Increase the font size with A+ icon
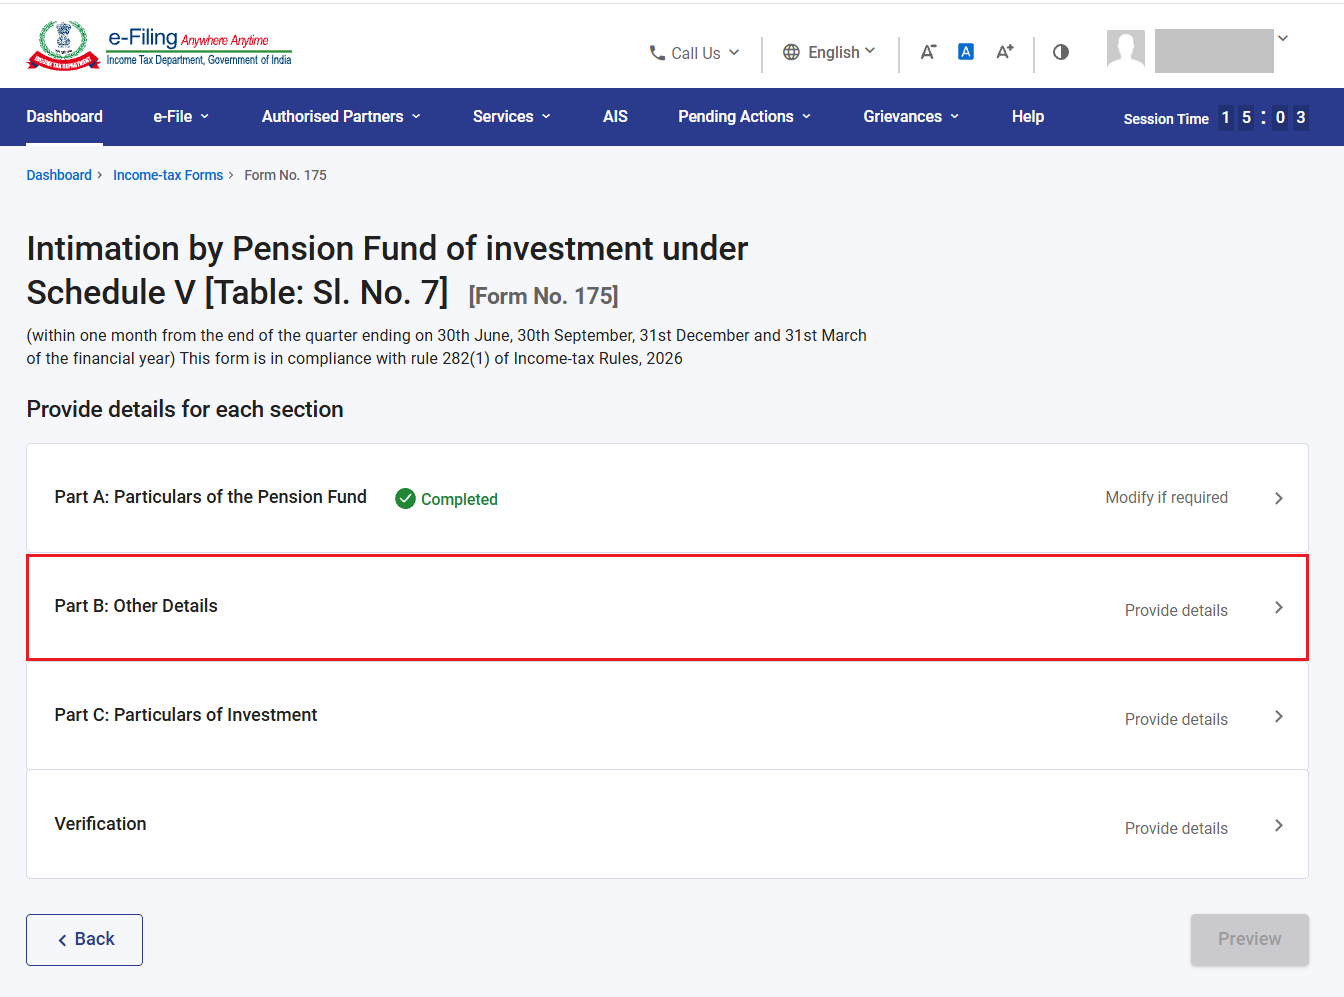The image size is (1344, 997). 1005,52
